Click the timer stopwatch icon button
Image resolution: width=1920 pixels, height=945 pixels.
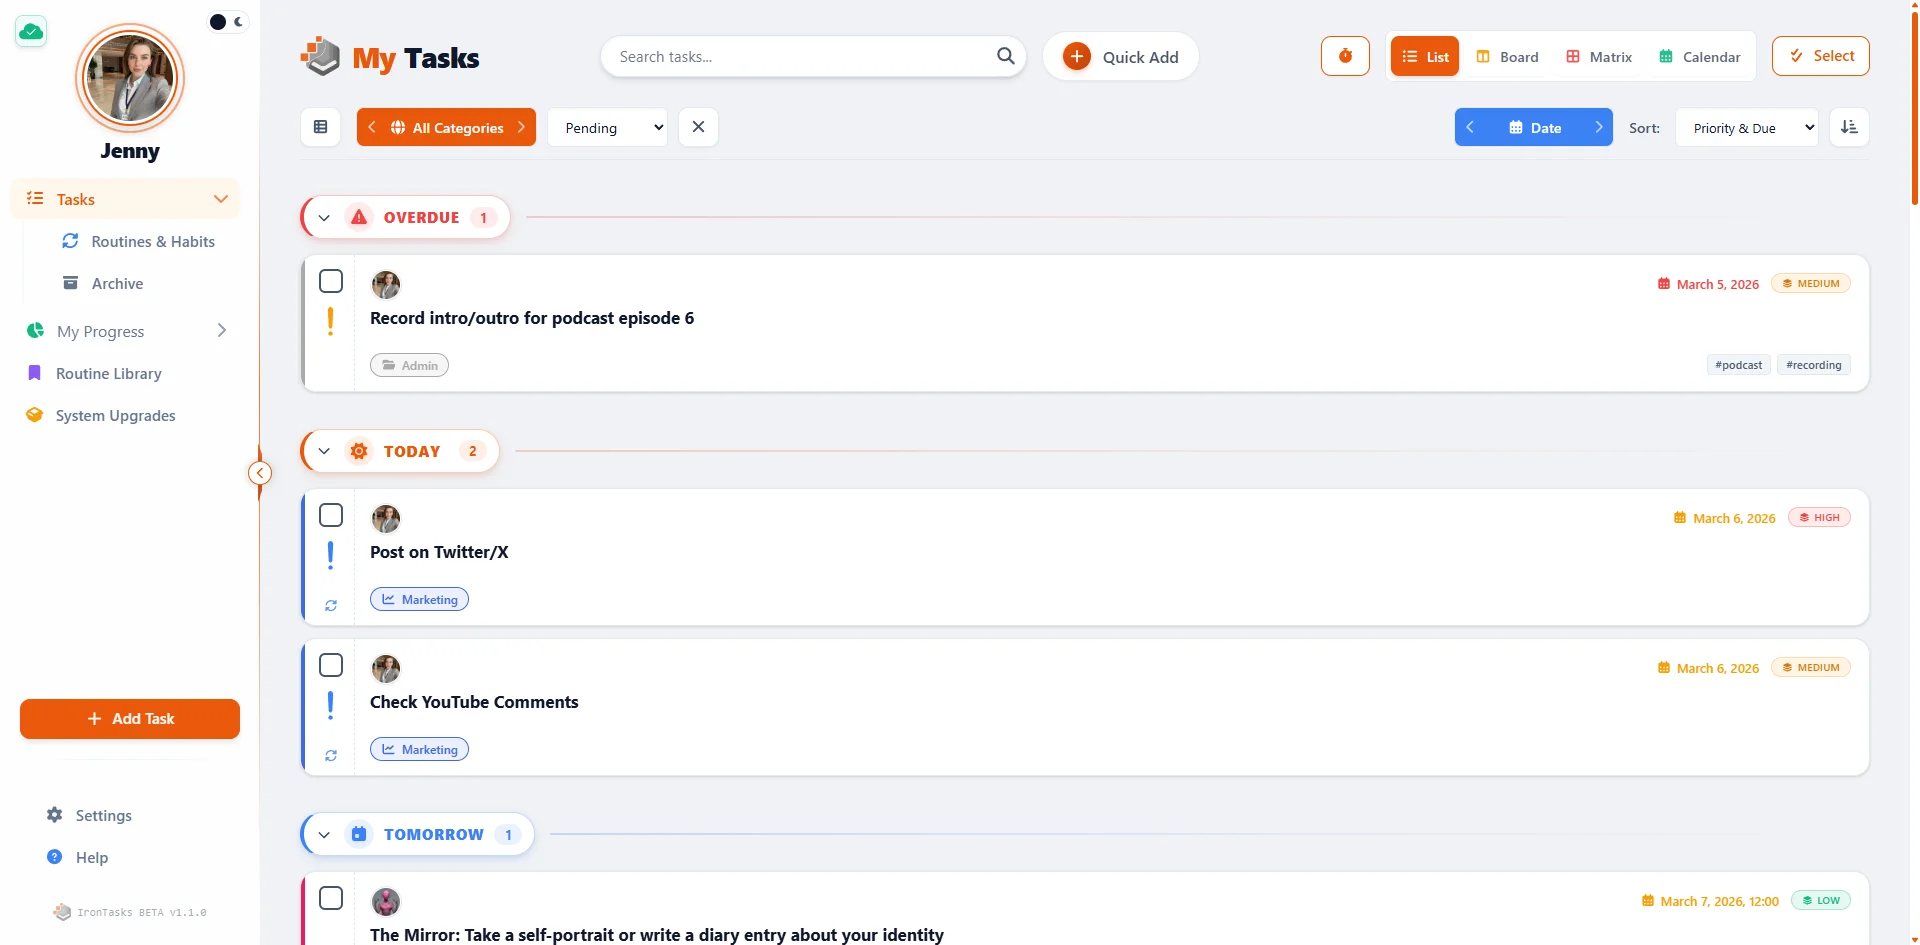click(1345, 56)
